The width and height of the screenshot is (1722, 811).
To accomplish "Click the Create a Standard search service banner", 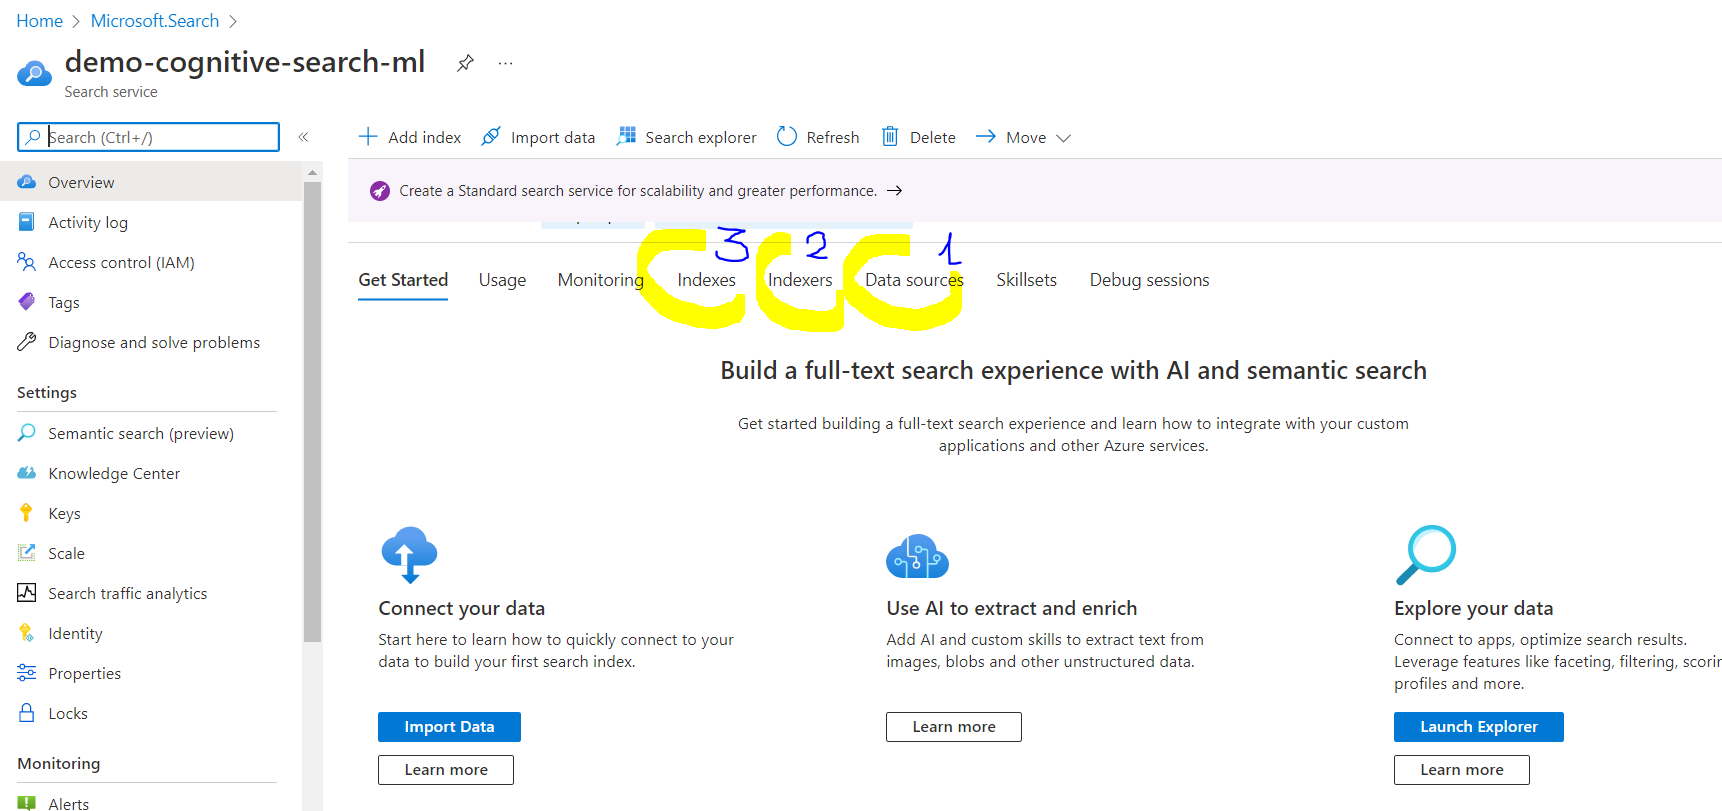I will pos(1034,190).
